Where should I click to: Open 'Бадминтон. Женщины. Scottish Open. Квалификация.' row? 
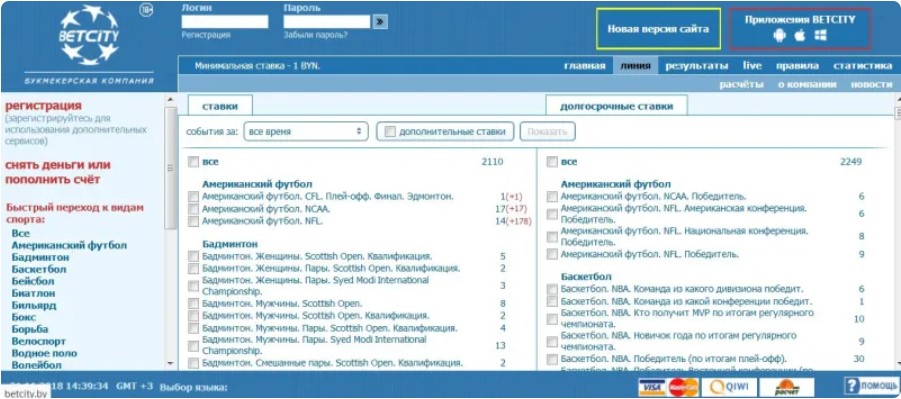(x=317, y=256)
